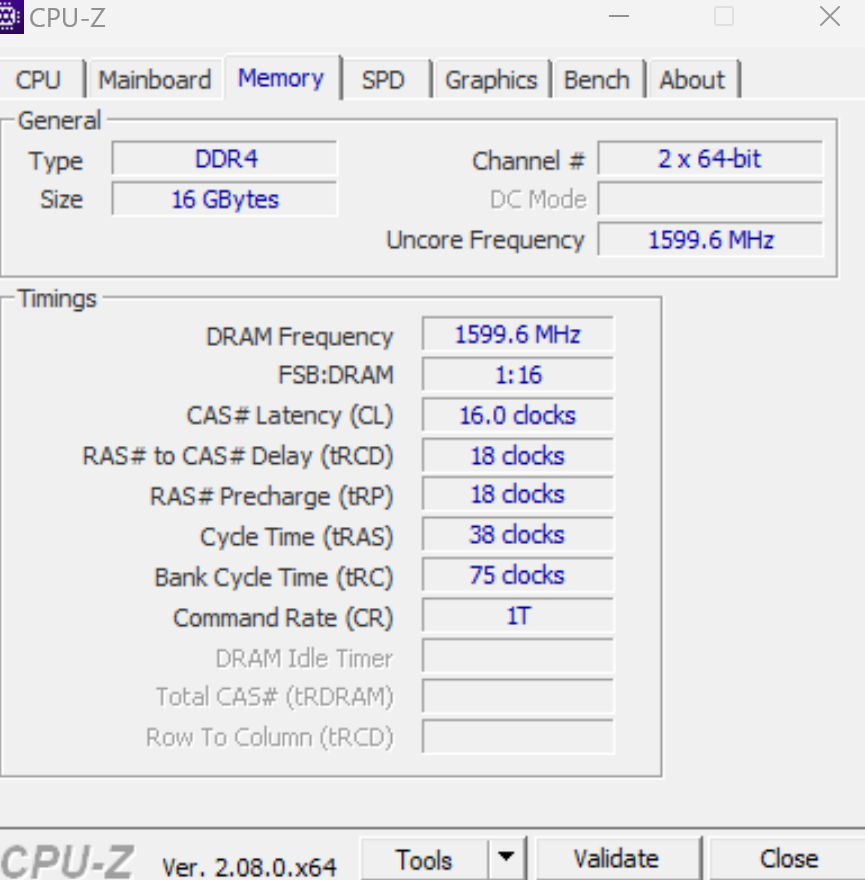Click the Bank Cycle Time (tRC) label
Screen dimensions: 865x880
click(274, 578)
